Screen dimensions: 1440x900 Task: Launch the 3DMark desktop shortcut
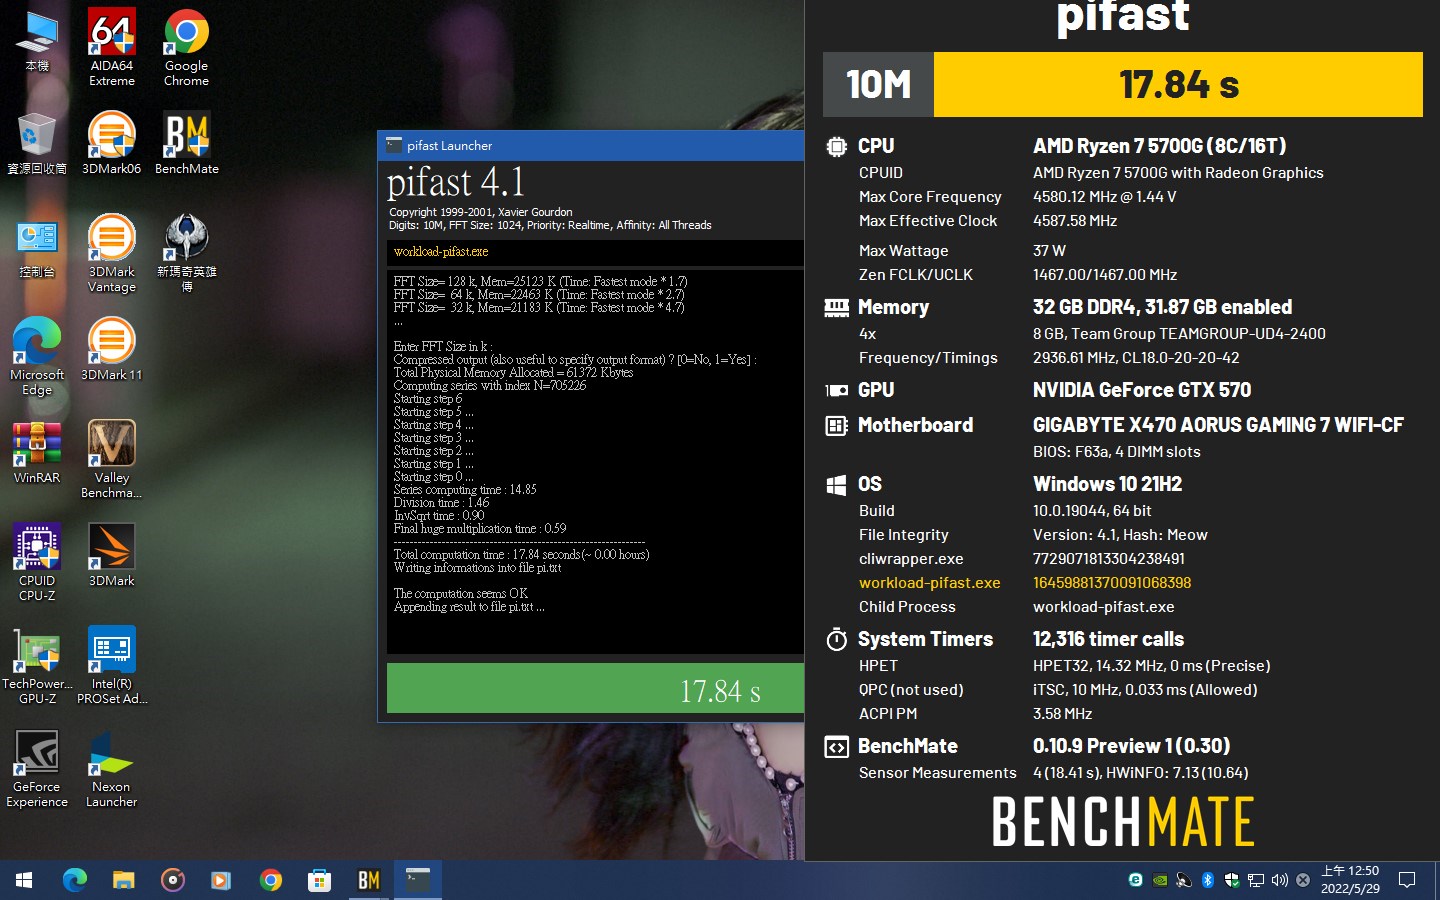click(x=112, y=555)
